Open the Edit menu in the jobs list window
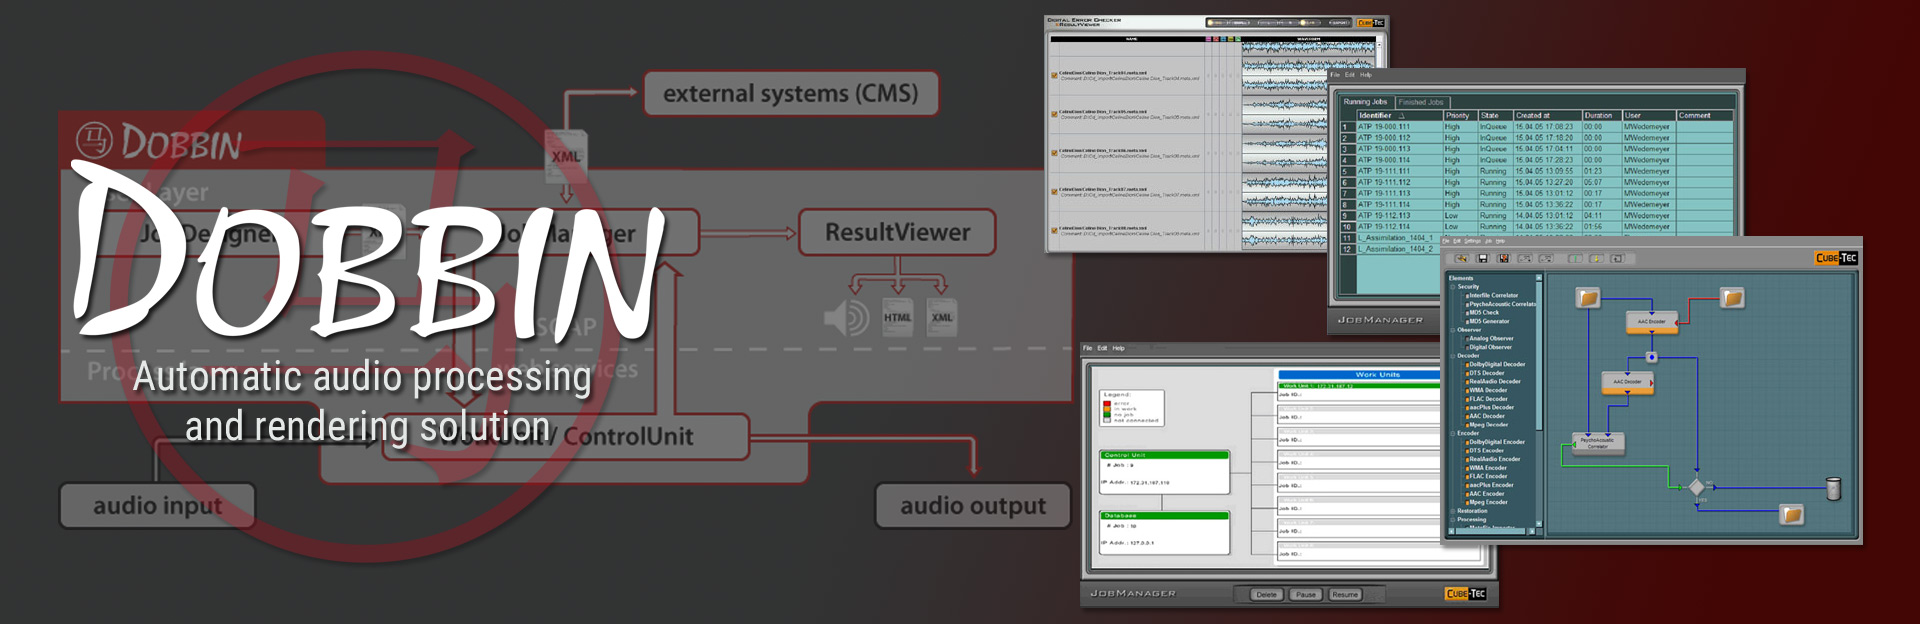Screen dimensions: 1920x624 click(1349, 75)
